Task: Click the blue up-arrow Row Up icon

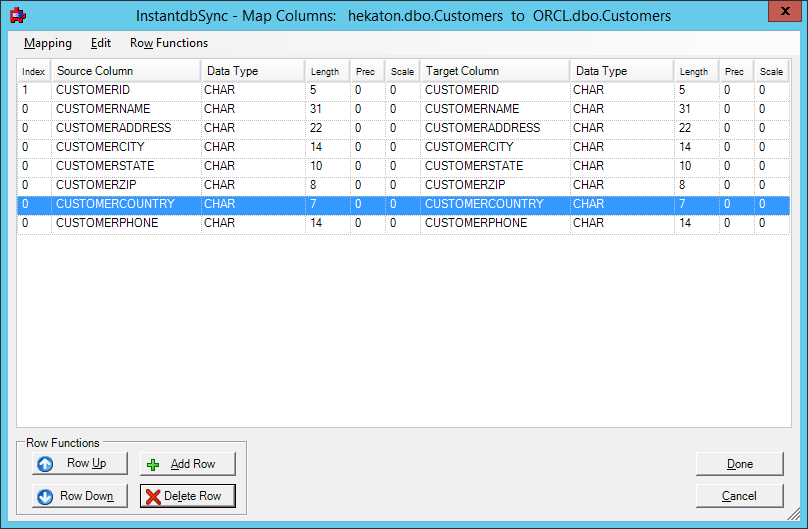Action: pos(45,464)
